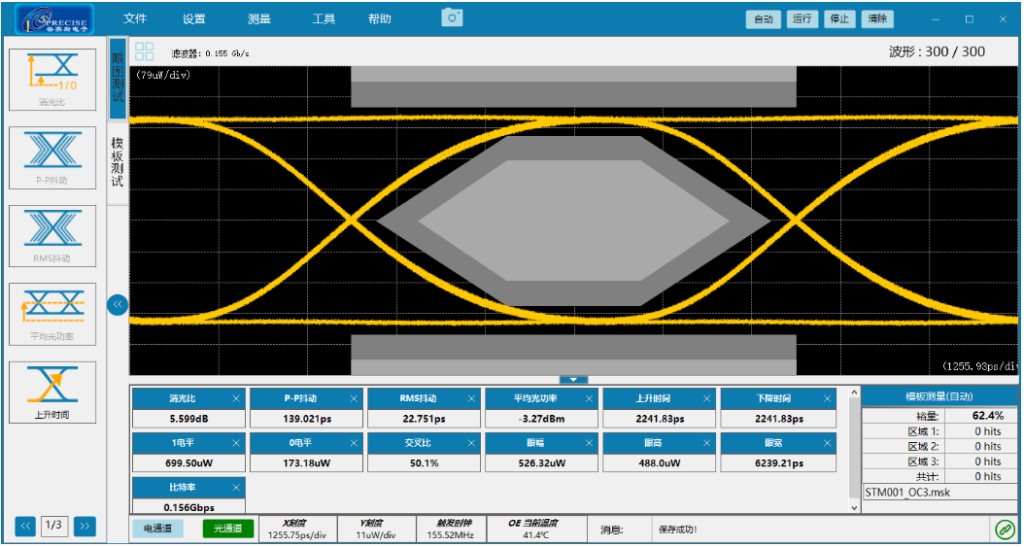Go to the next measurement icons page
The image size is (1024, 547).
(x=85, y=525)
